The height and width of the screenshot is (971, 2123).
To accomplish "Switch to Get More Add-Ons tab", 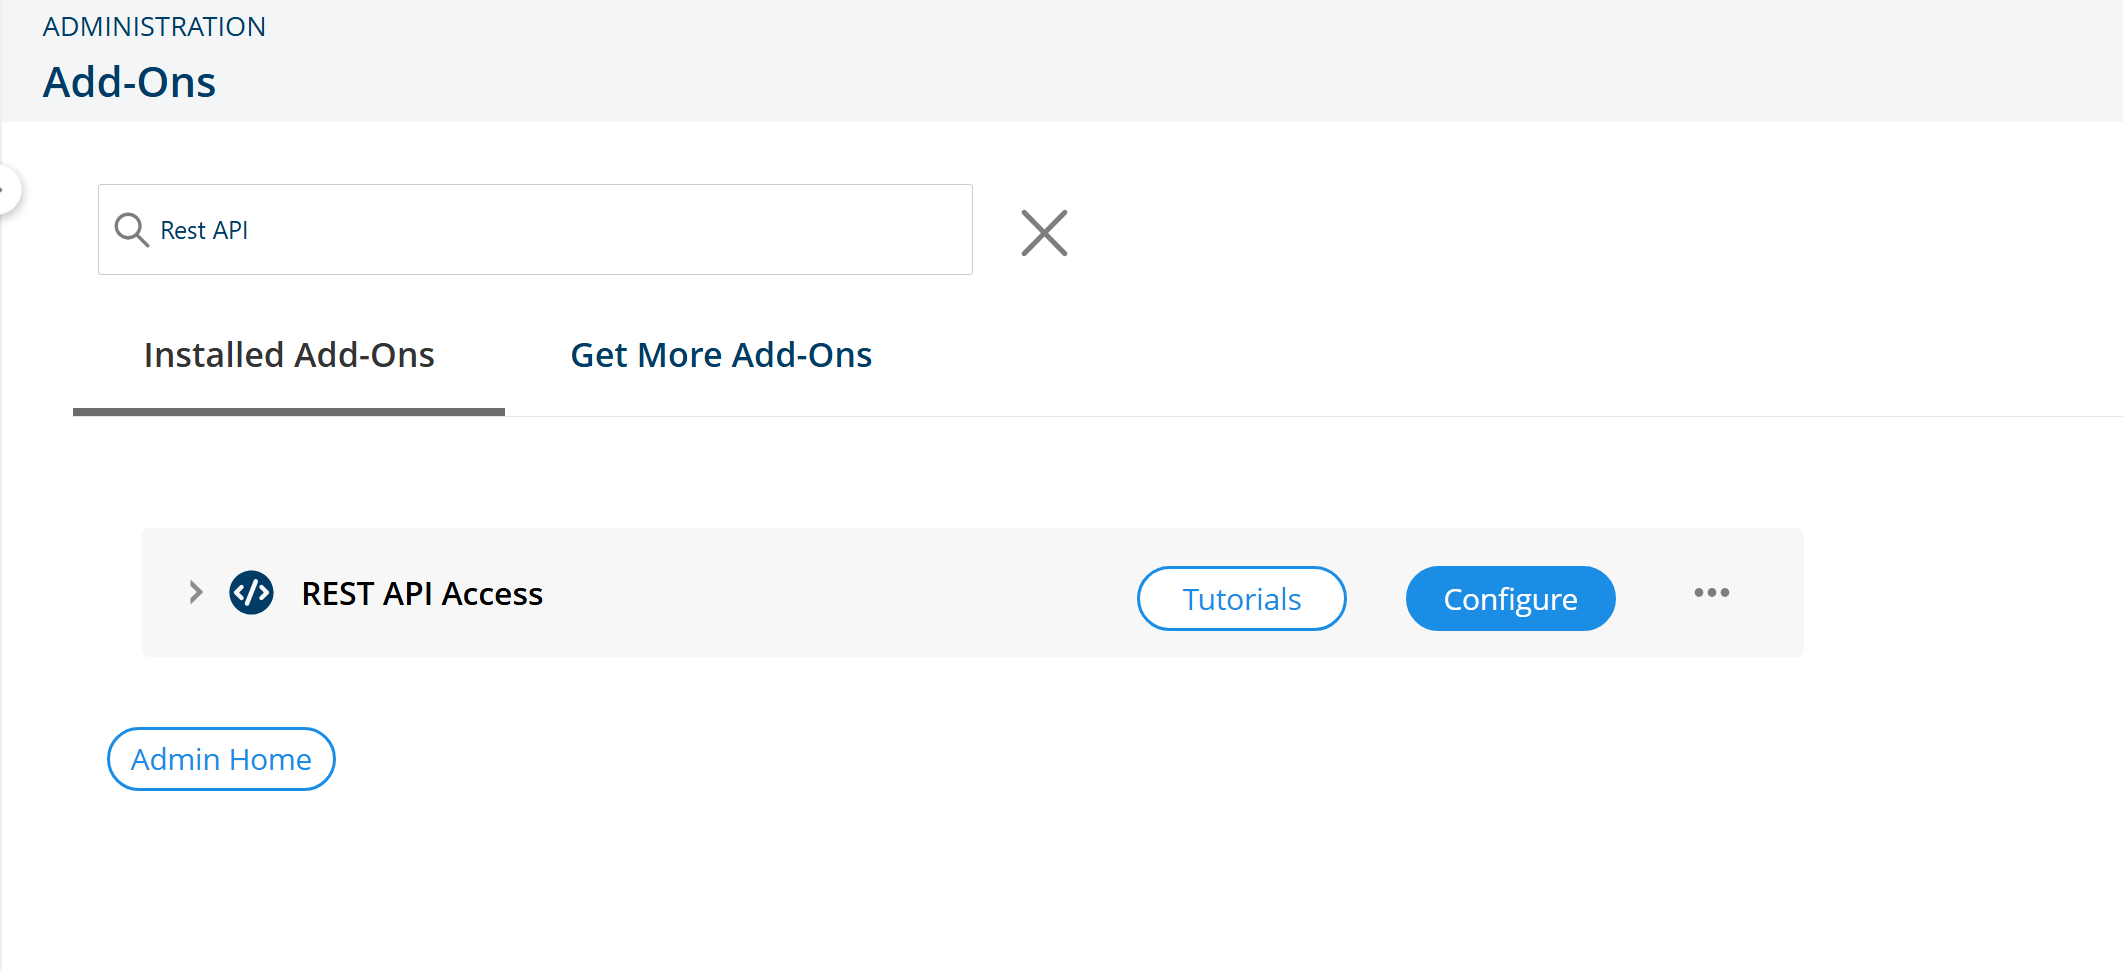I will tap(721, 355).
